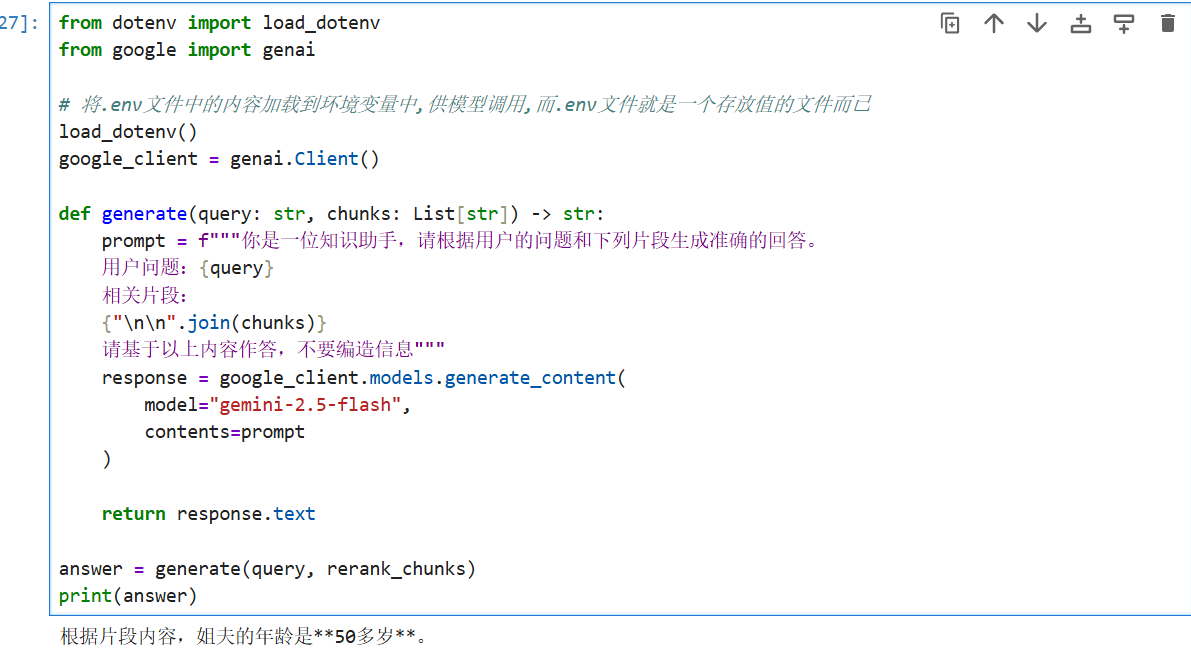Duplicate this notebook cell
The width and height of the screenshot is (1191, 655).
950,24
